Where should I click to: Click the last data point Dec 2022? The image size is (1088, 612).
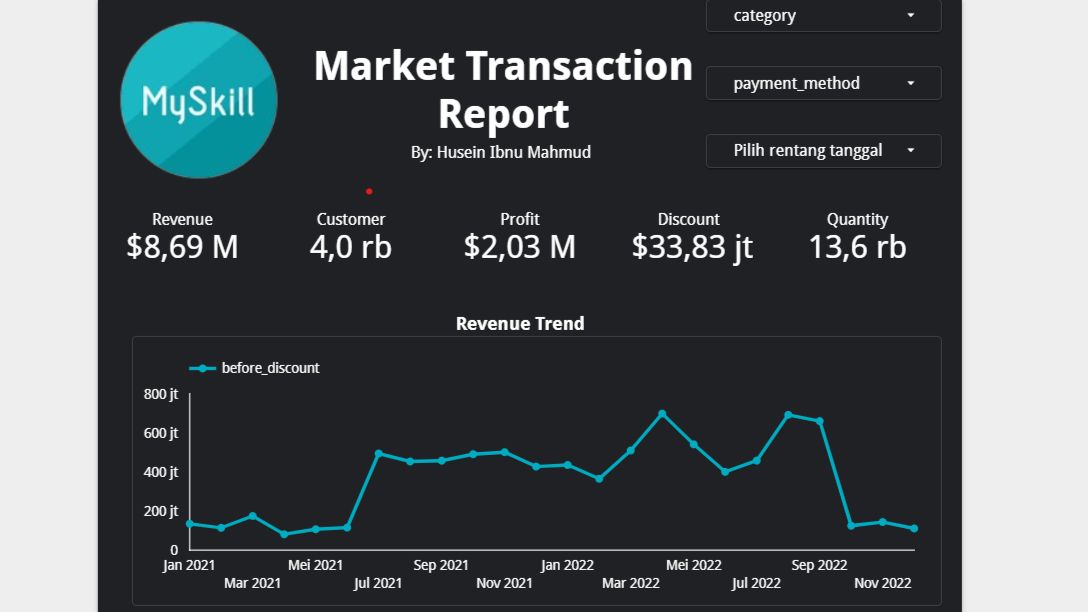pyautogui.click(x=915, y=529)
